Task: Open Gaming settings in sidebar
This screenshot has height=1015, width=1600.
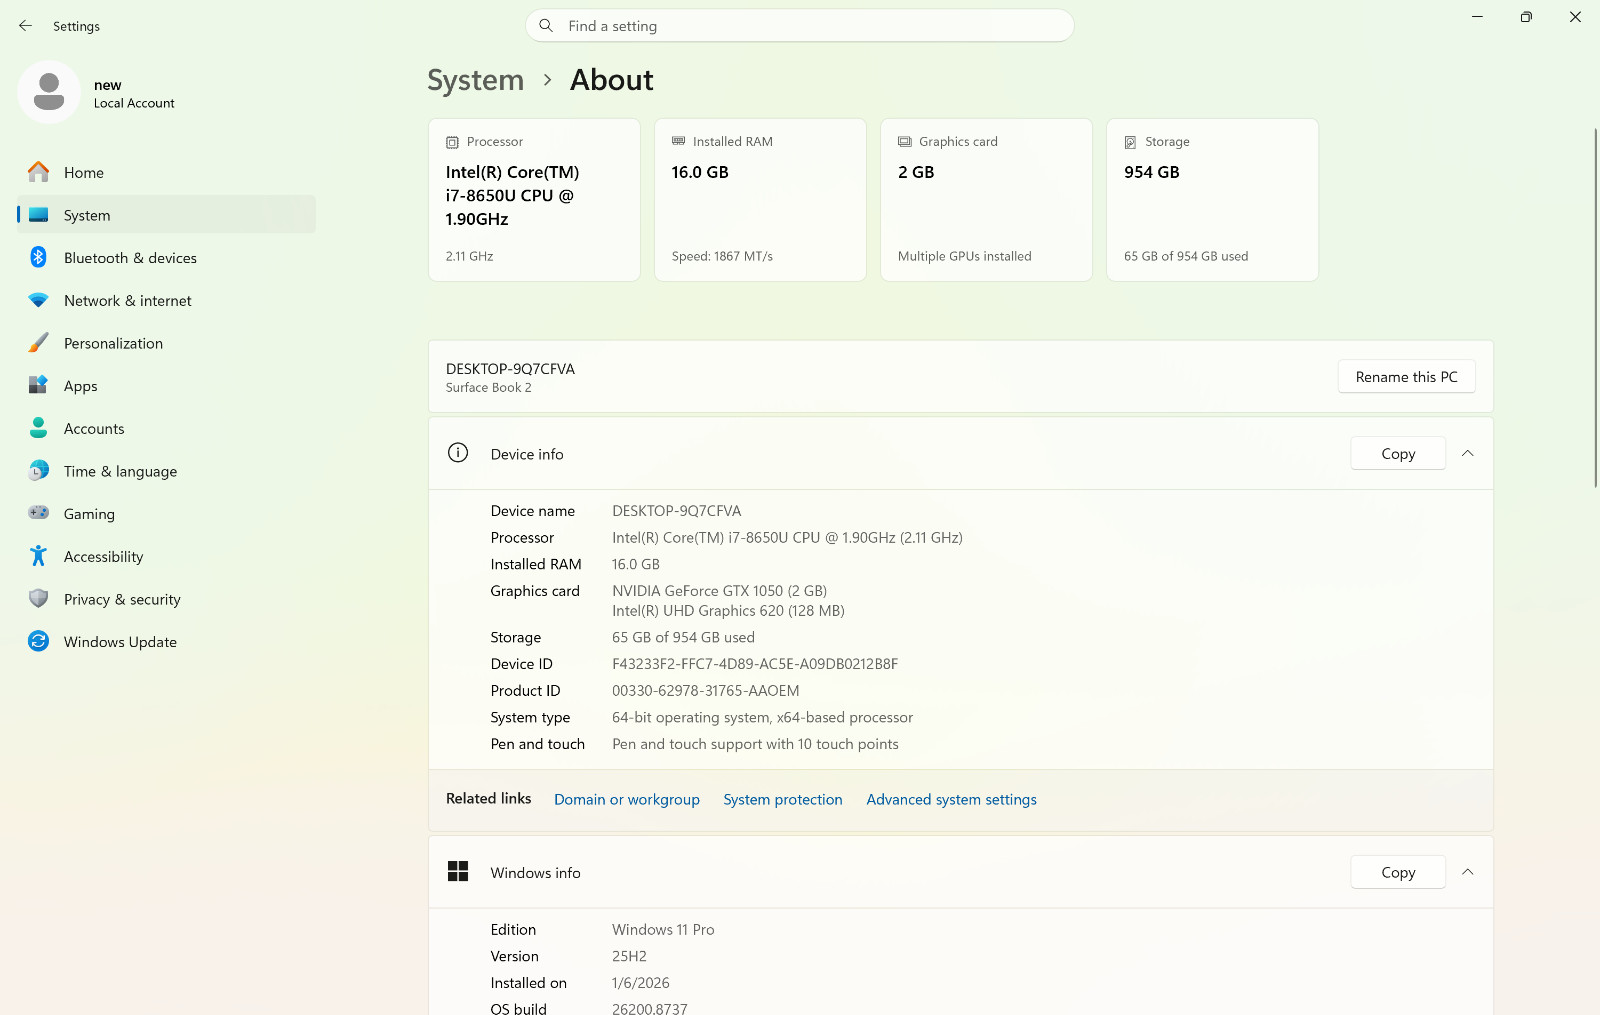Action: coord(166,513)
